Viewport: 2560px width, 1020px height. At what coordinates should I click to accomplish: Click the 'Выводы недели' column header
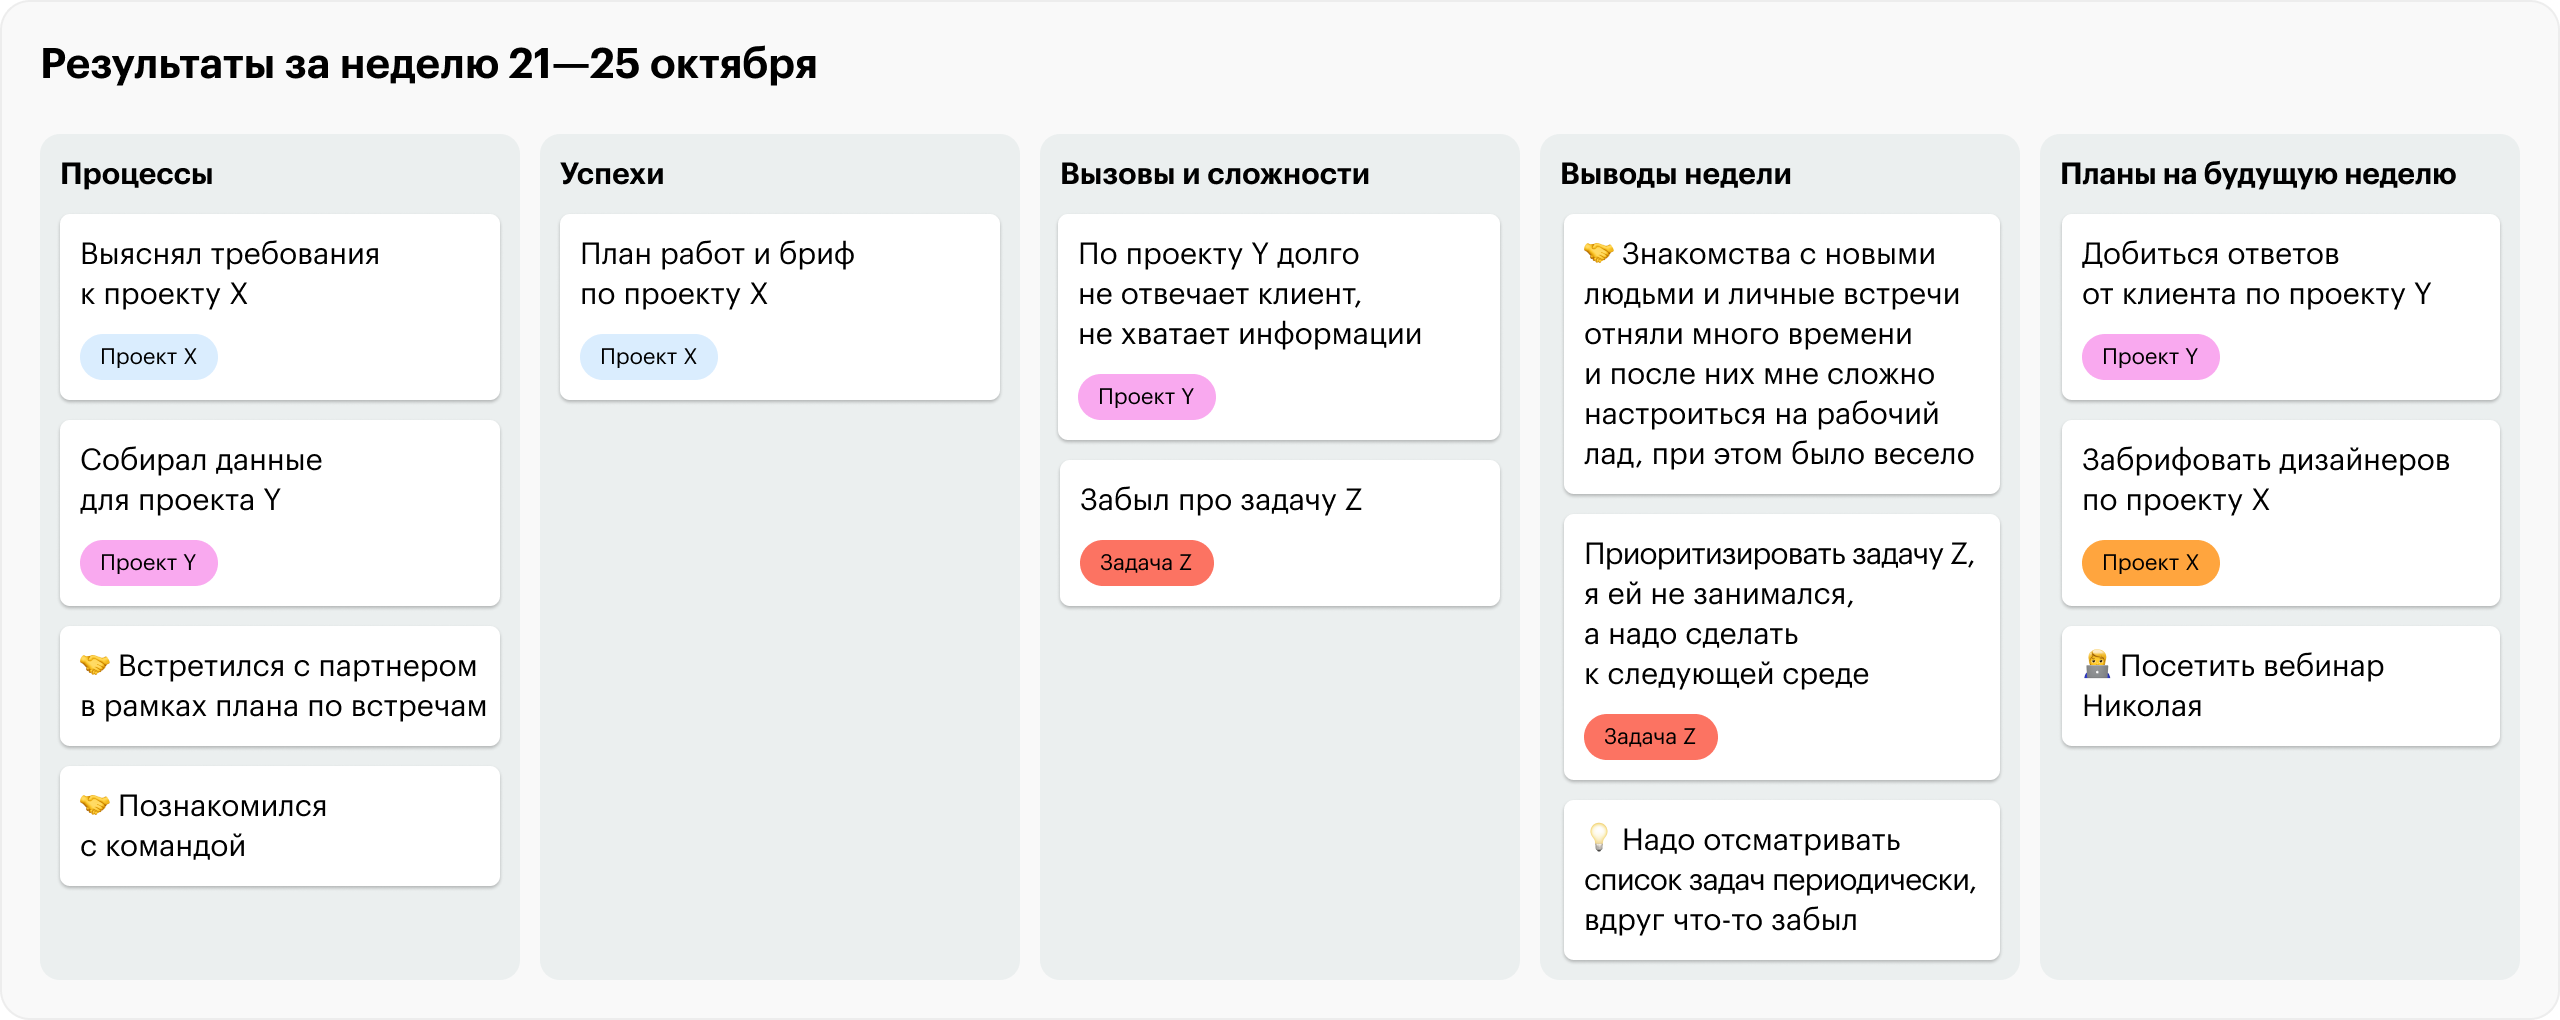[x=1675, y=174]
